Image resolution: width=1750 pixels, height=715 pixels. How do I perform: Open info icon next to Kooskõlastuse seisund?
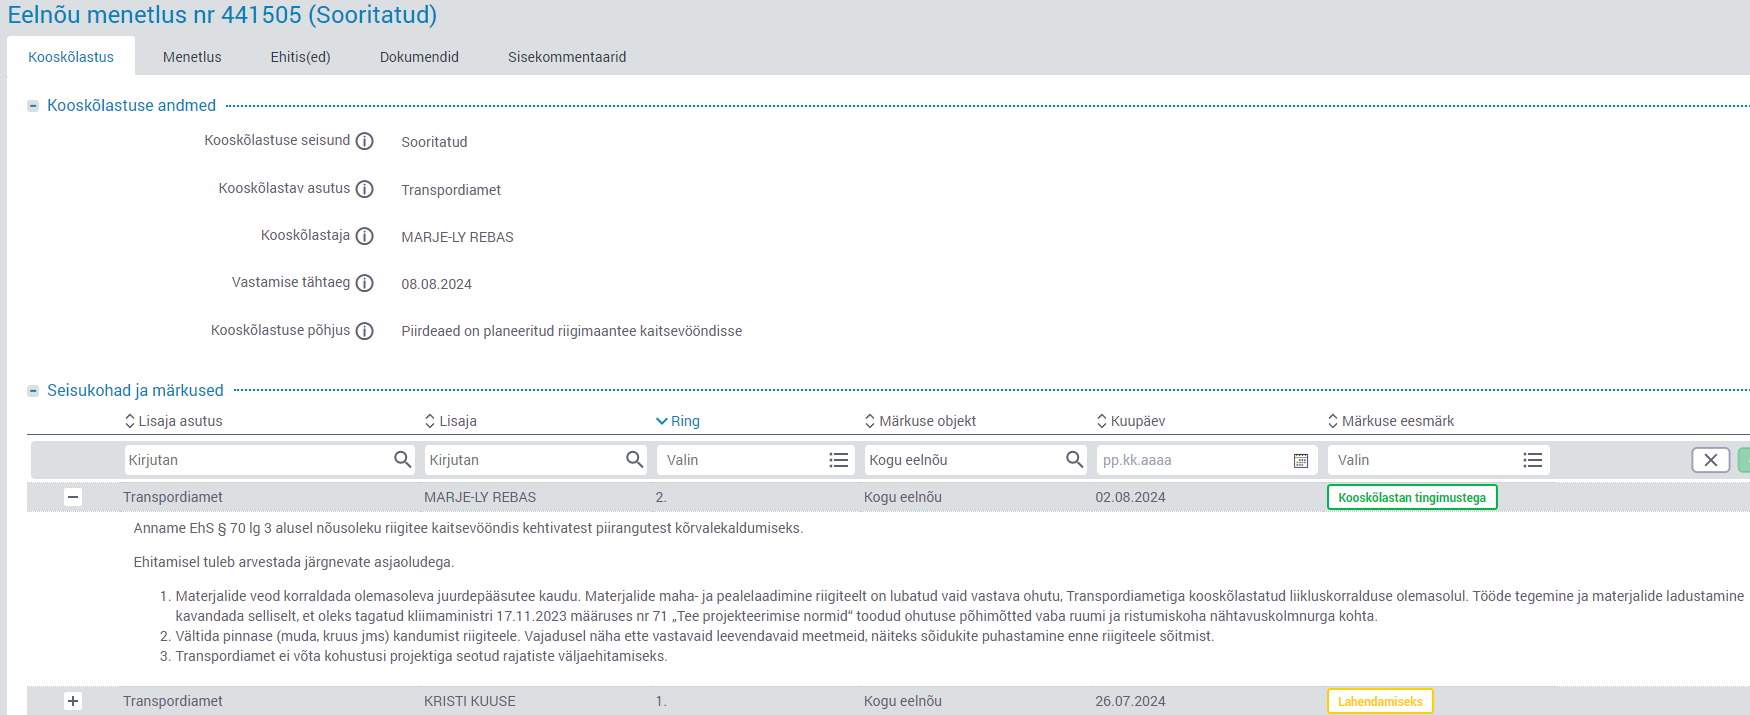(x=365, y=141)
